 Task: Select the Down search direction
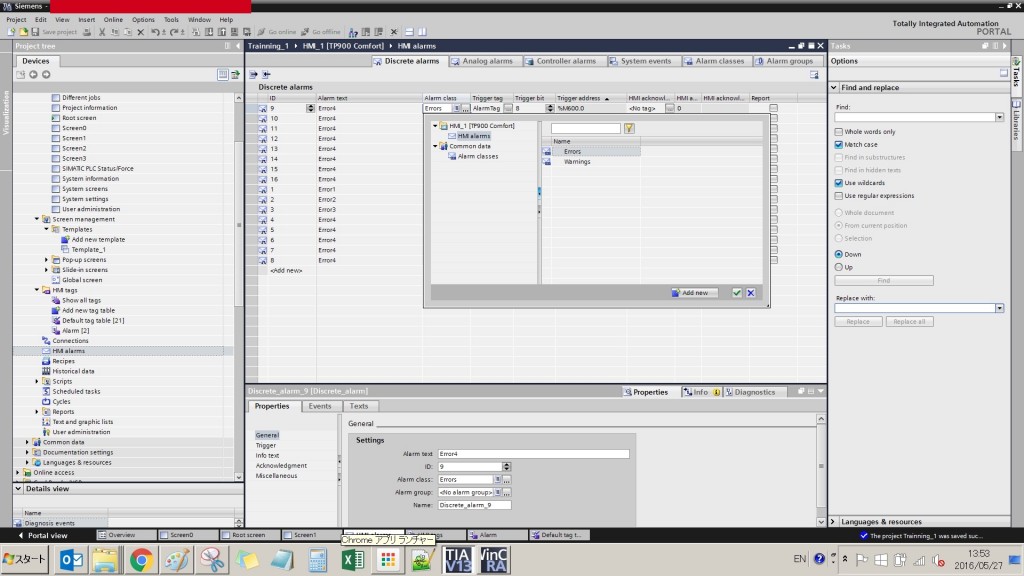pos(839,254)
